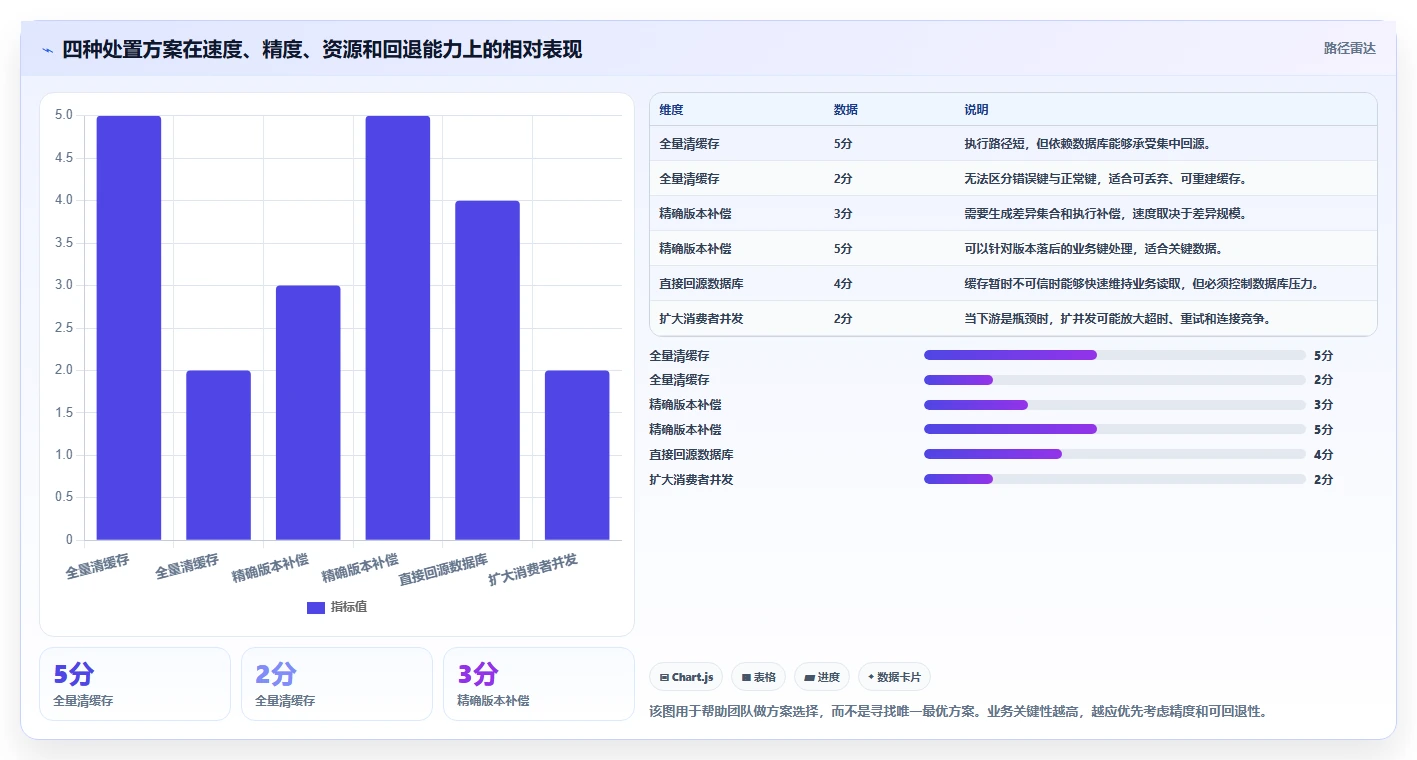Open the 5分 全量清缓存 data card
1417x760 pixels.
[135, 684]
